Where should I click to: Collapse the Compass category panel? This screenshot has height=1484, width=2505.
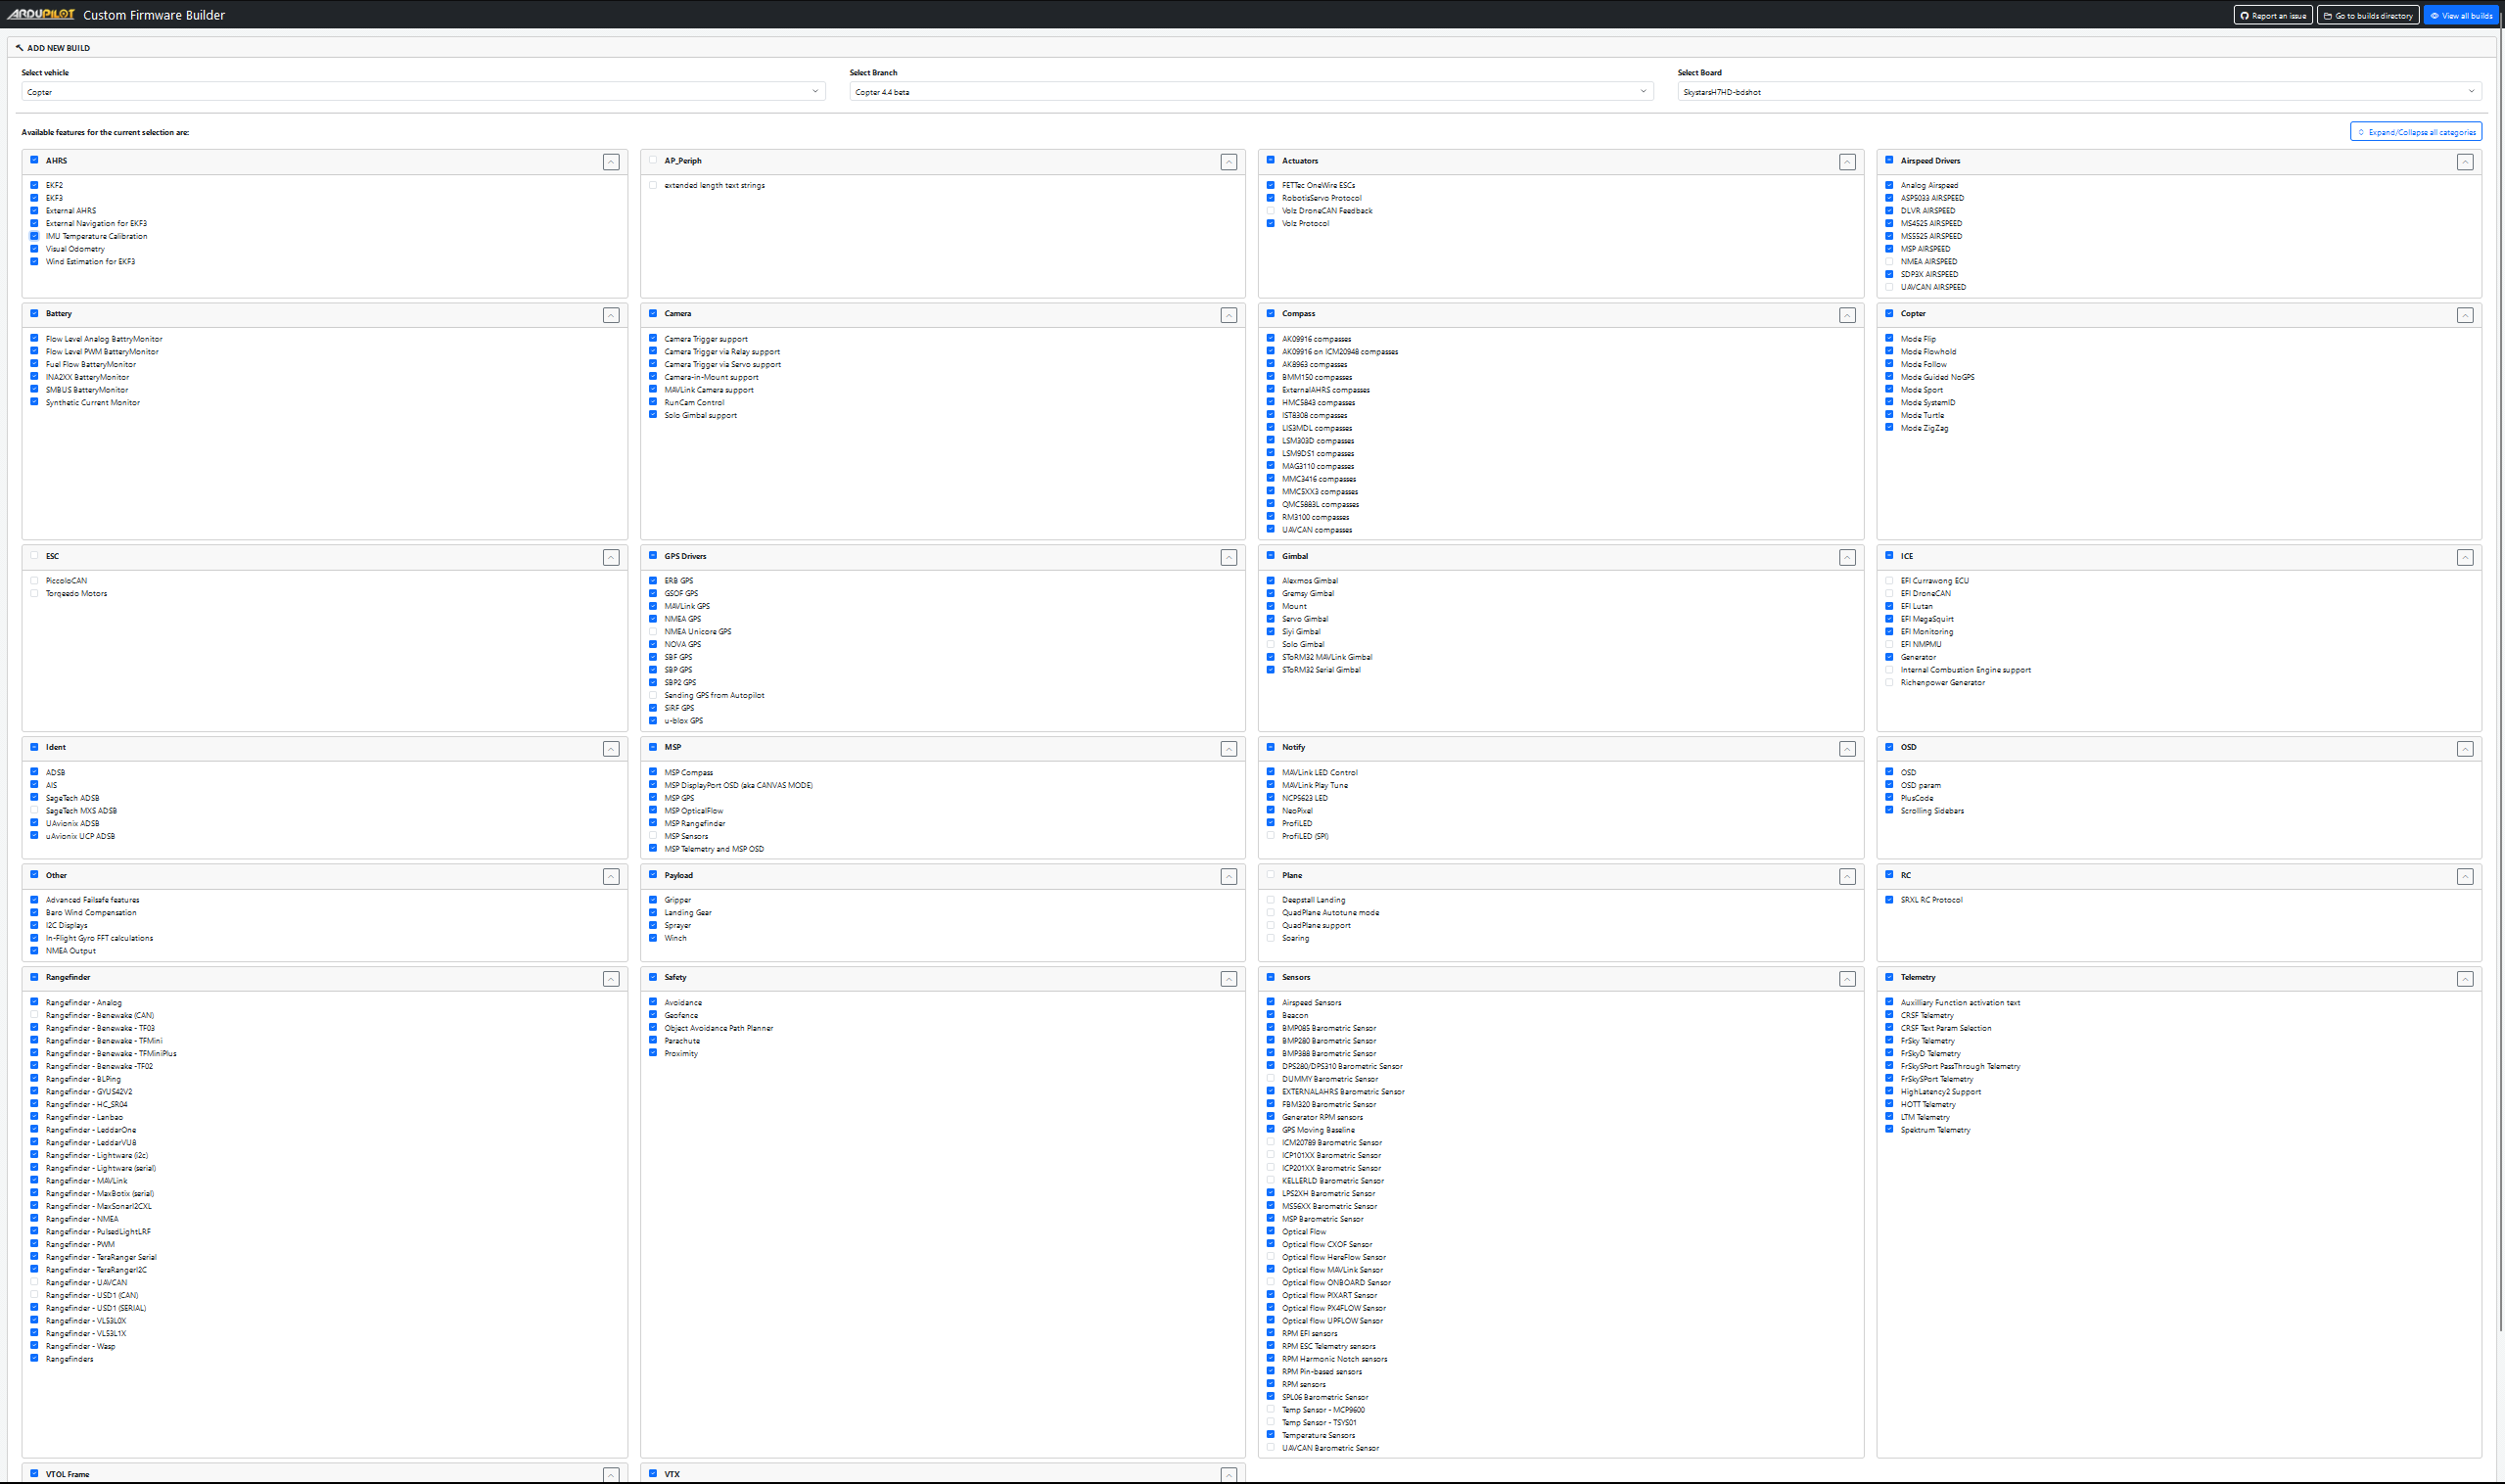1847,315
